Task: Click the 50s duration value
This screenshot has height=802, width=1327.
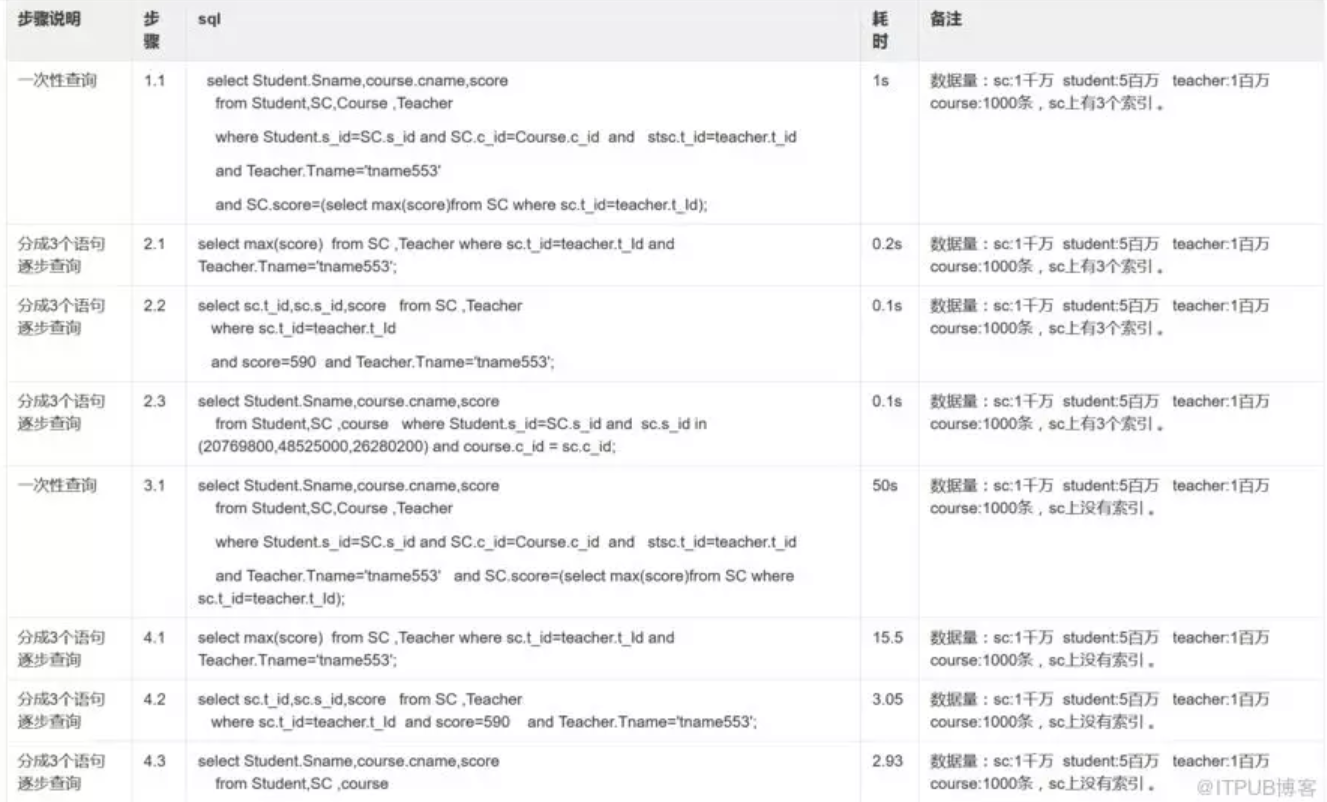Action: coord(884,486)
